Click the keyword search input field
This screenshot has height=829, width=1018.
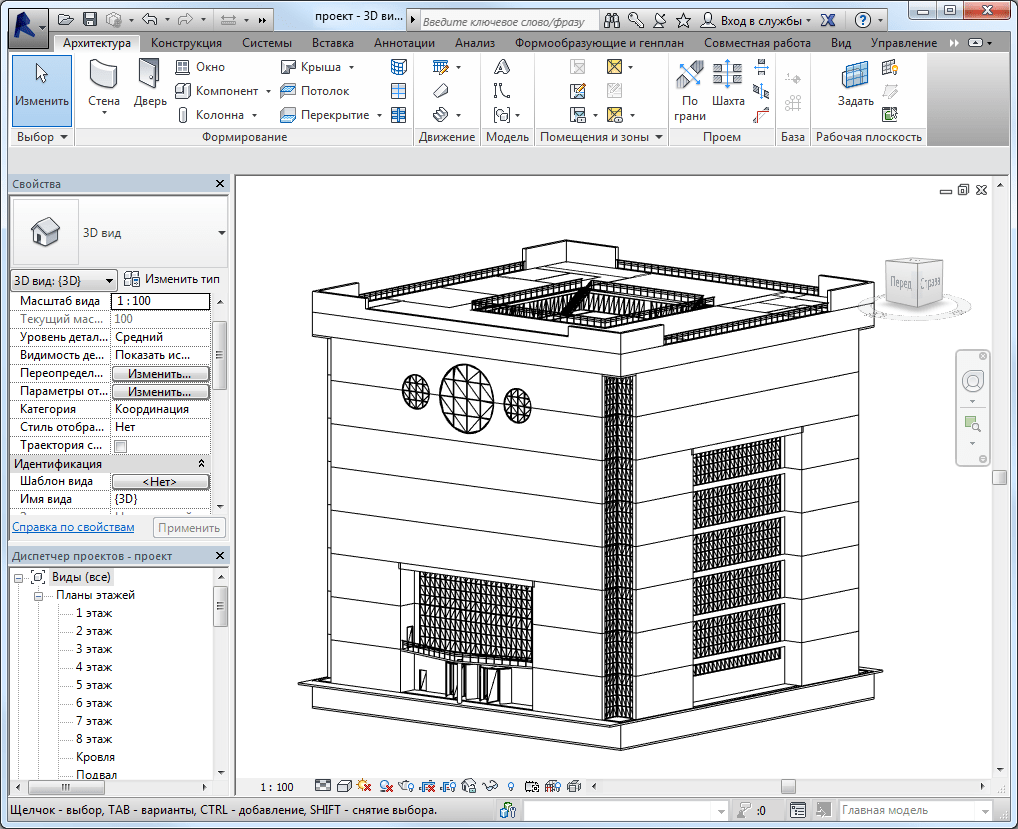509,21
